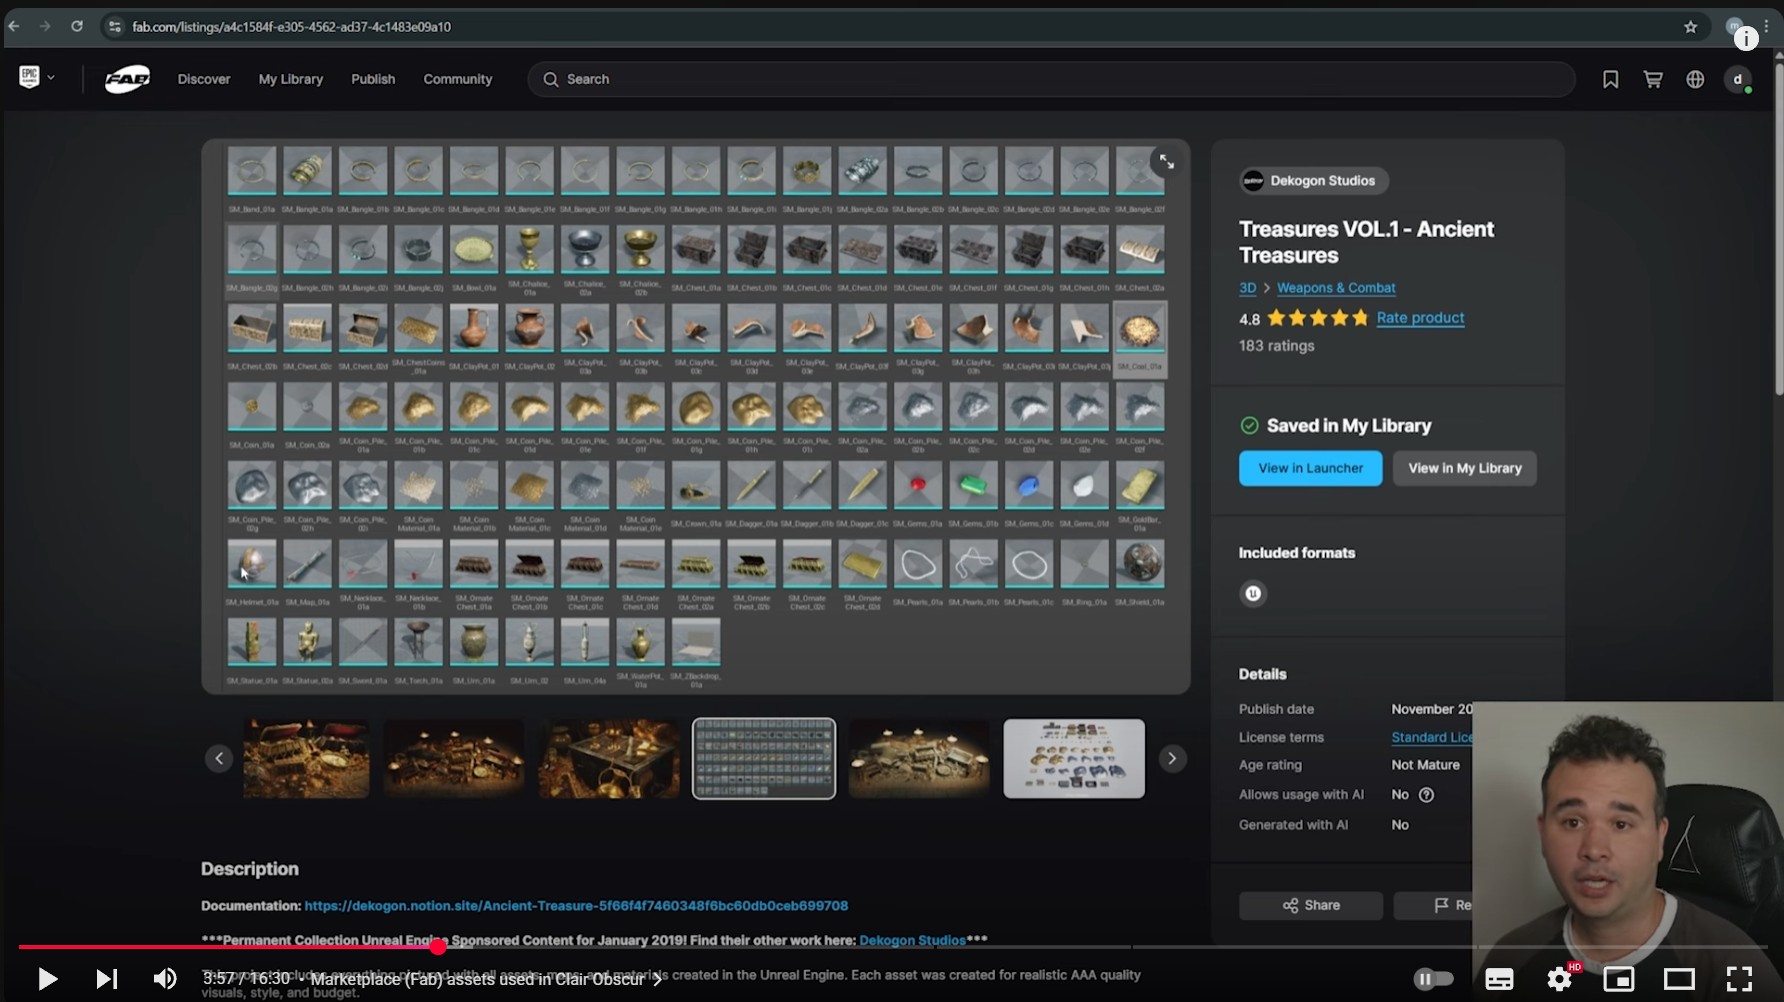Open the dekogon.notion.site documentation link
Image resolution: width=1784 pixels, height=1002 pixels.
[x=576, y=906]
